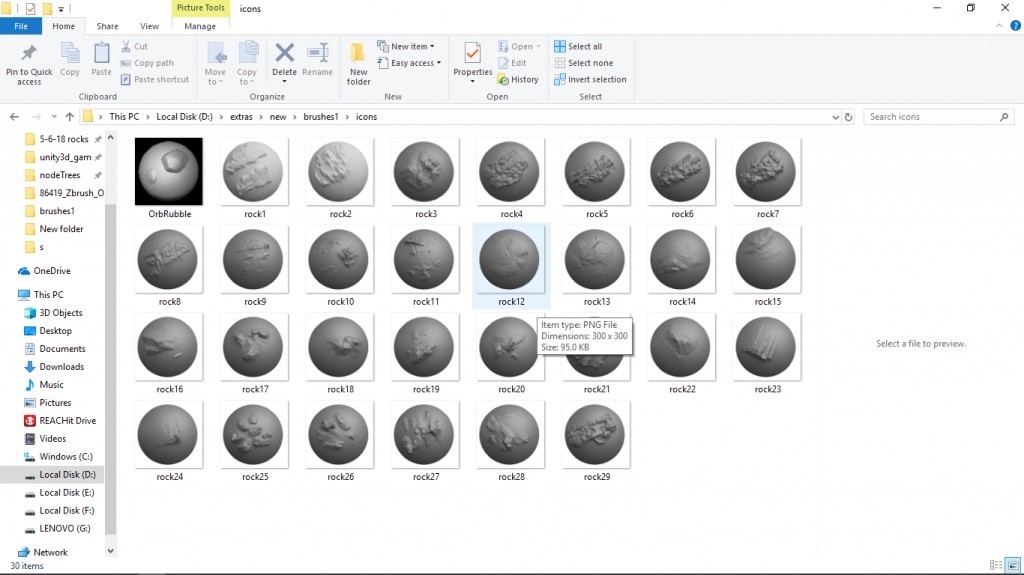1024x575 pixels.
Task: Open the View ribbon tab
Action: pos(149,26)
